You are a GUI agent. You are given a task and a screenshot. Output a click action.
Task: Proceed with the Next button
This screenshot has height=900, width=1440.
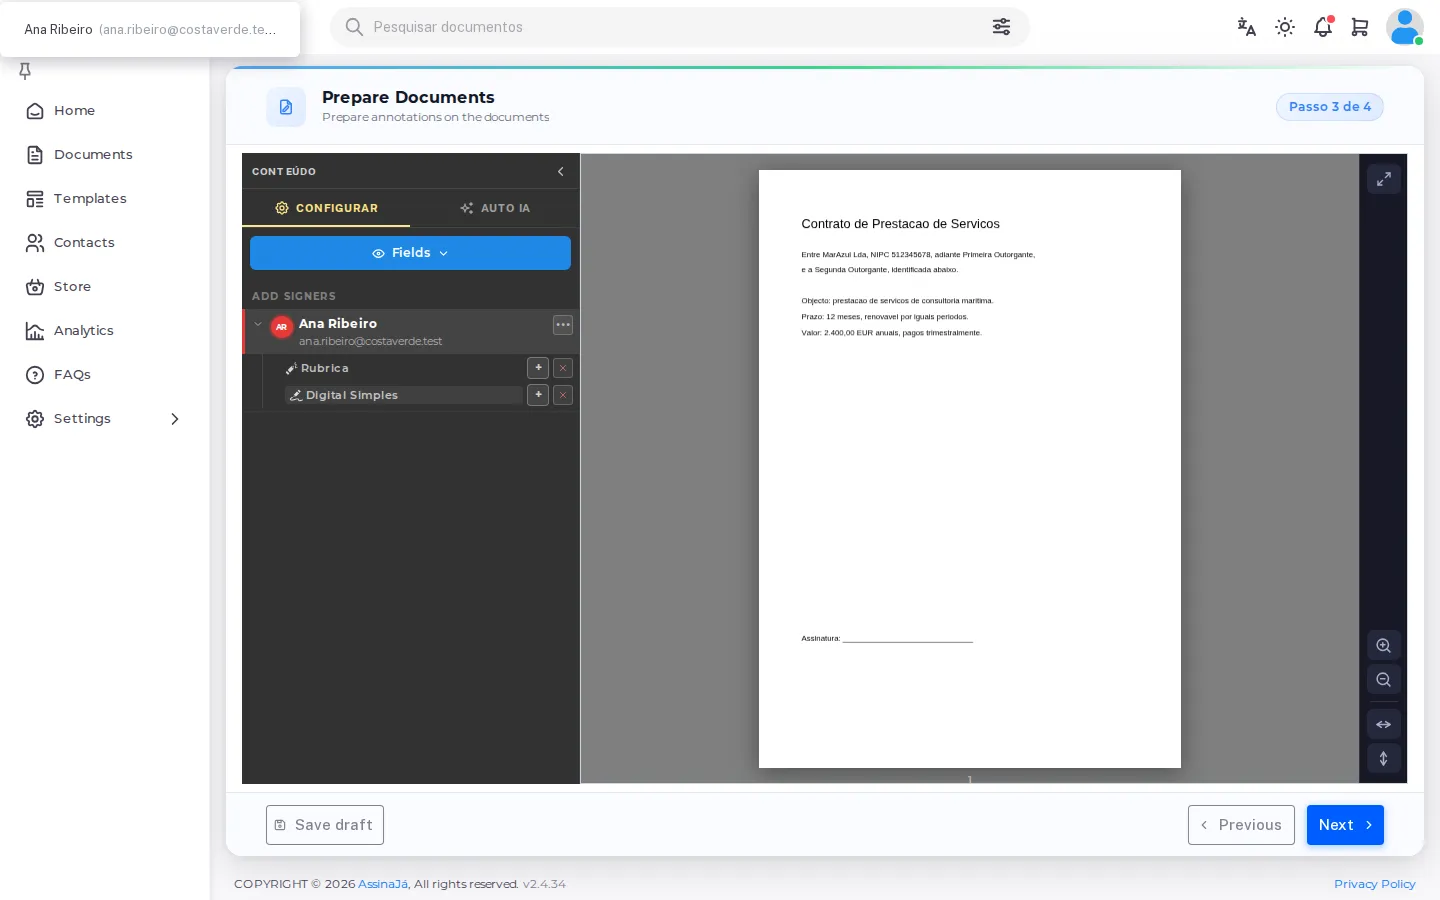1345,825
